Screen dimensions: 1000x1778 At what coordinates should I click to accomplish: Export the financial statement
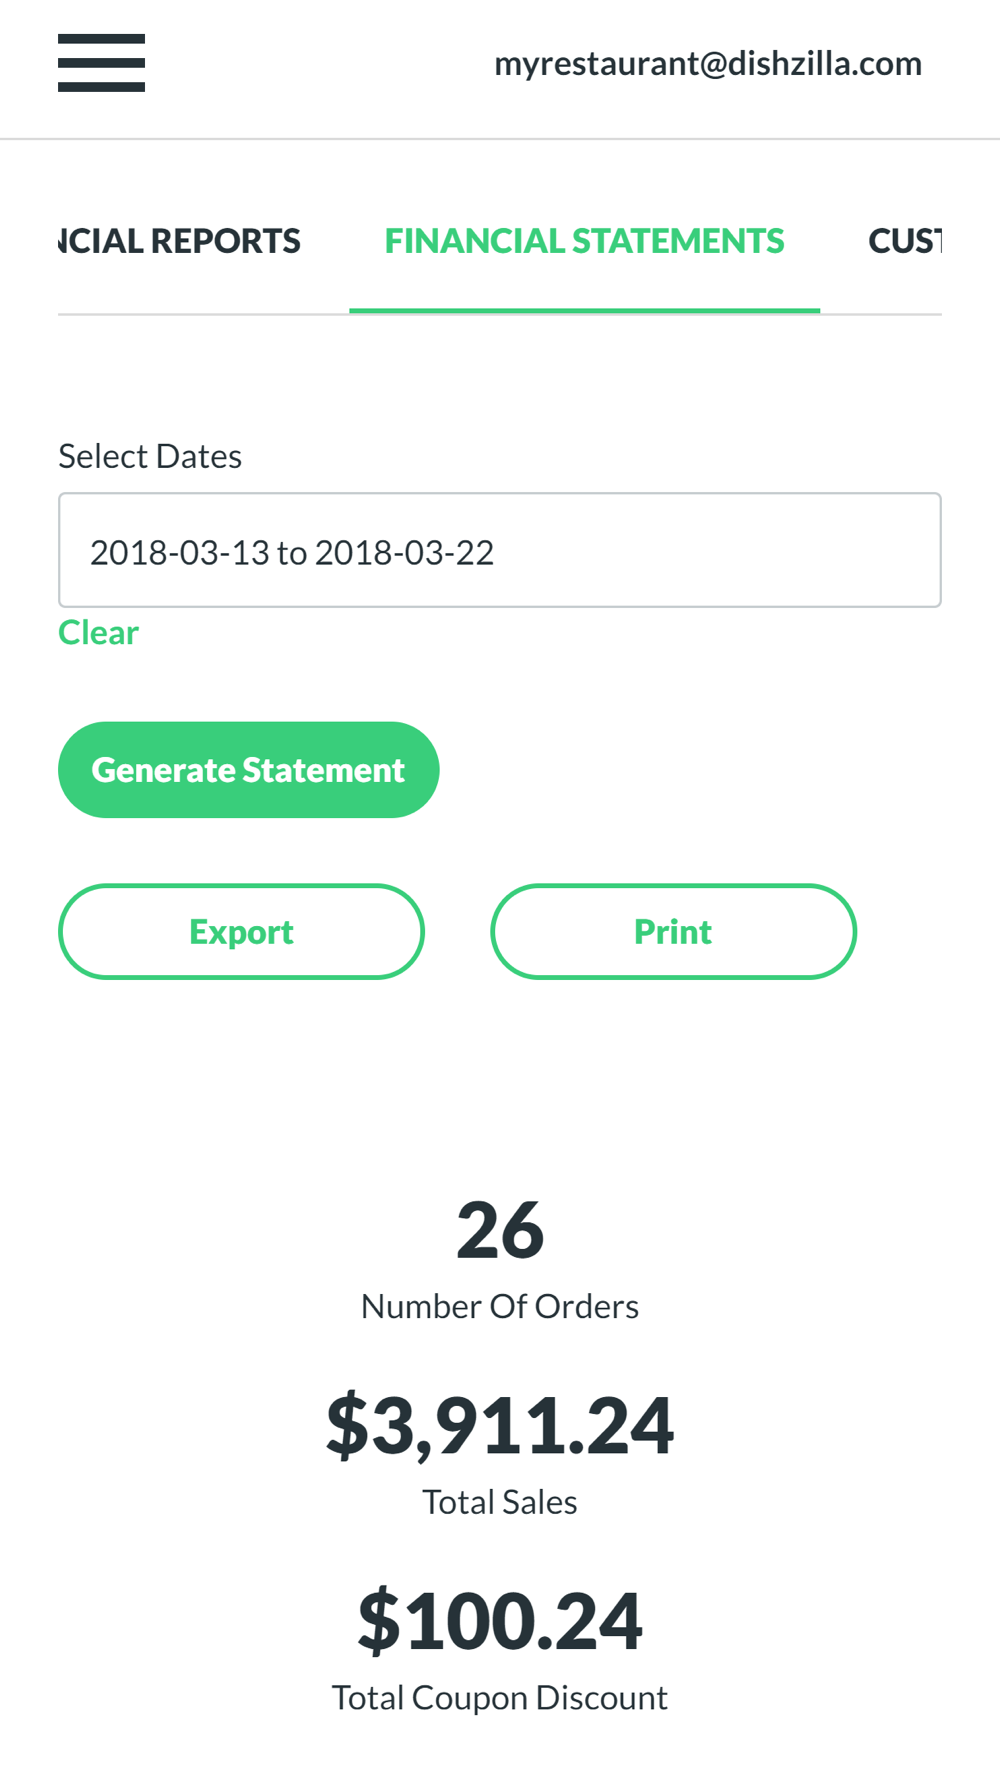pos(241,931)
